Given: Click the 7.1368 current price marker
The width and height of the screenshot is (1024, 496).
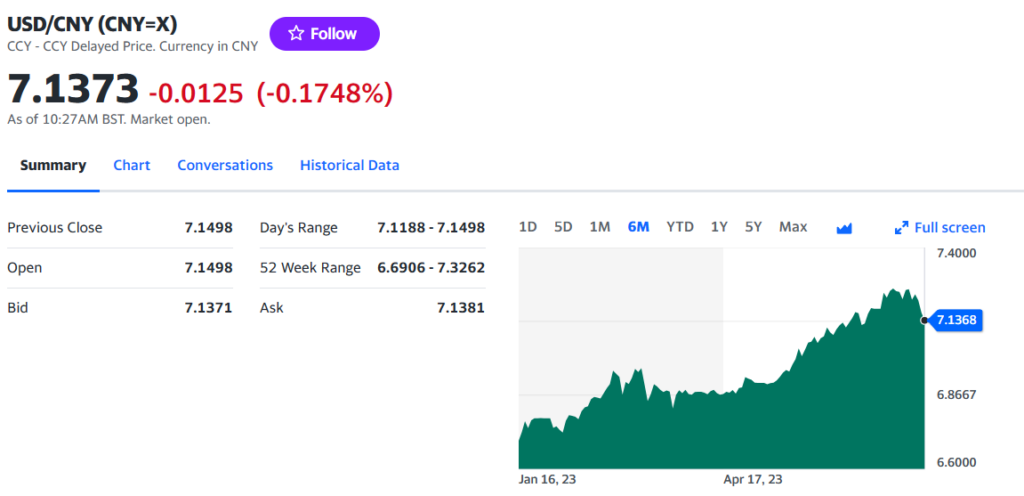Looking at the screenshot, I should pos(958,320).
